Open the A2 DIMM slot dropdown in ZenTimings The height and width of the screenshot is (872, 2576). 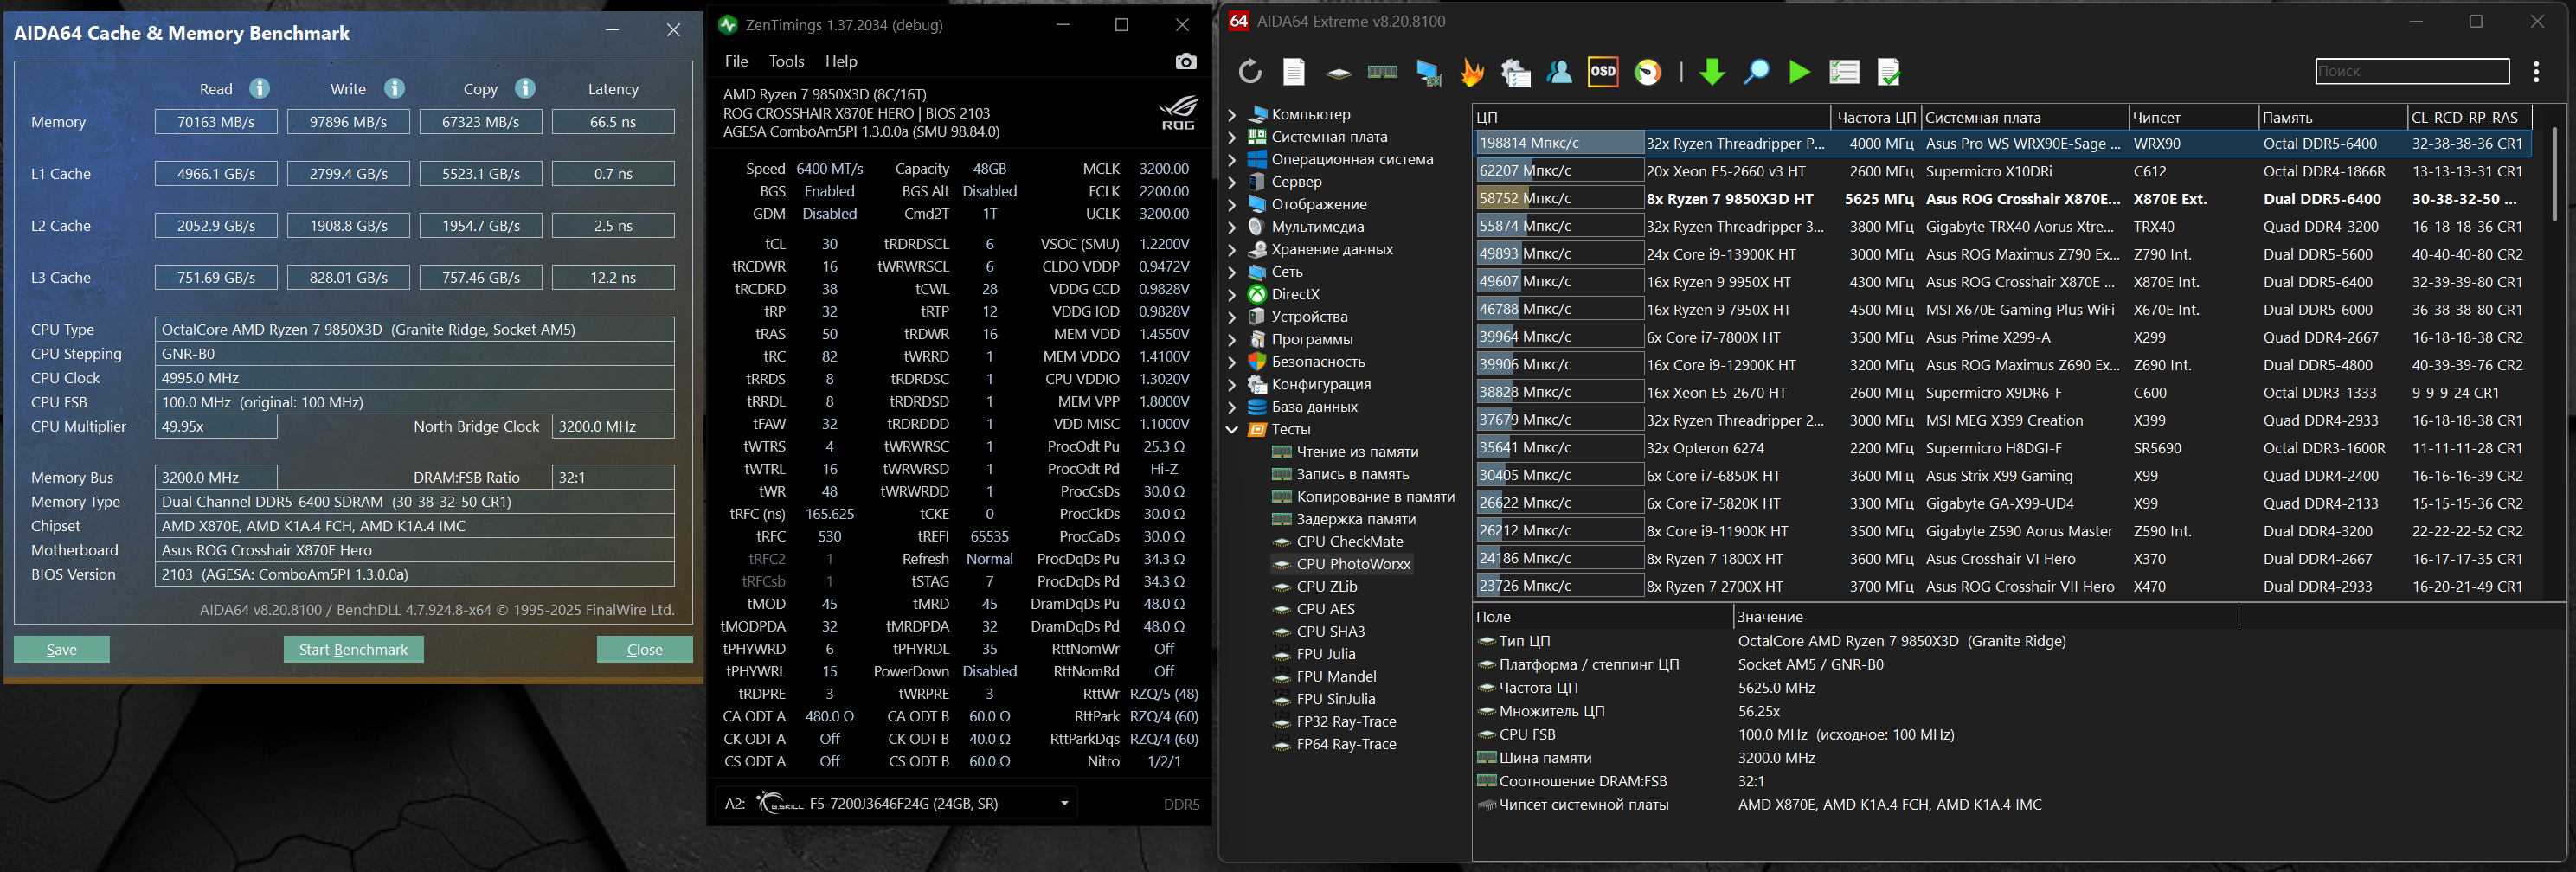click(1064, 803)
